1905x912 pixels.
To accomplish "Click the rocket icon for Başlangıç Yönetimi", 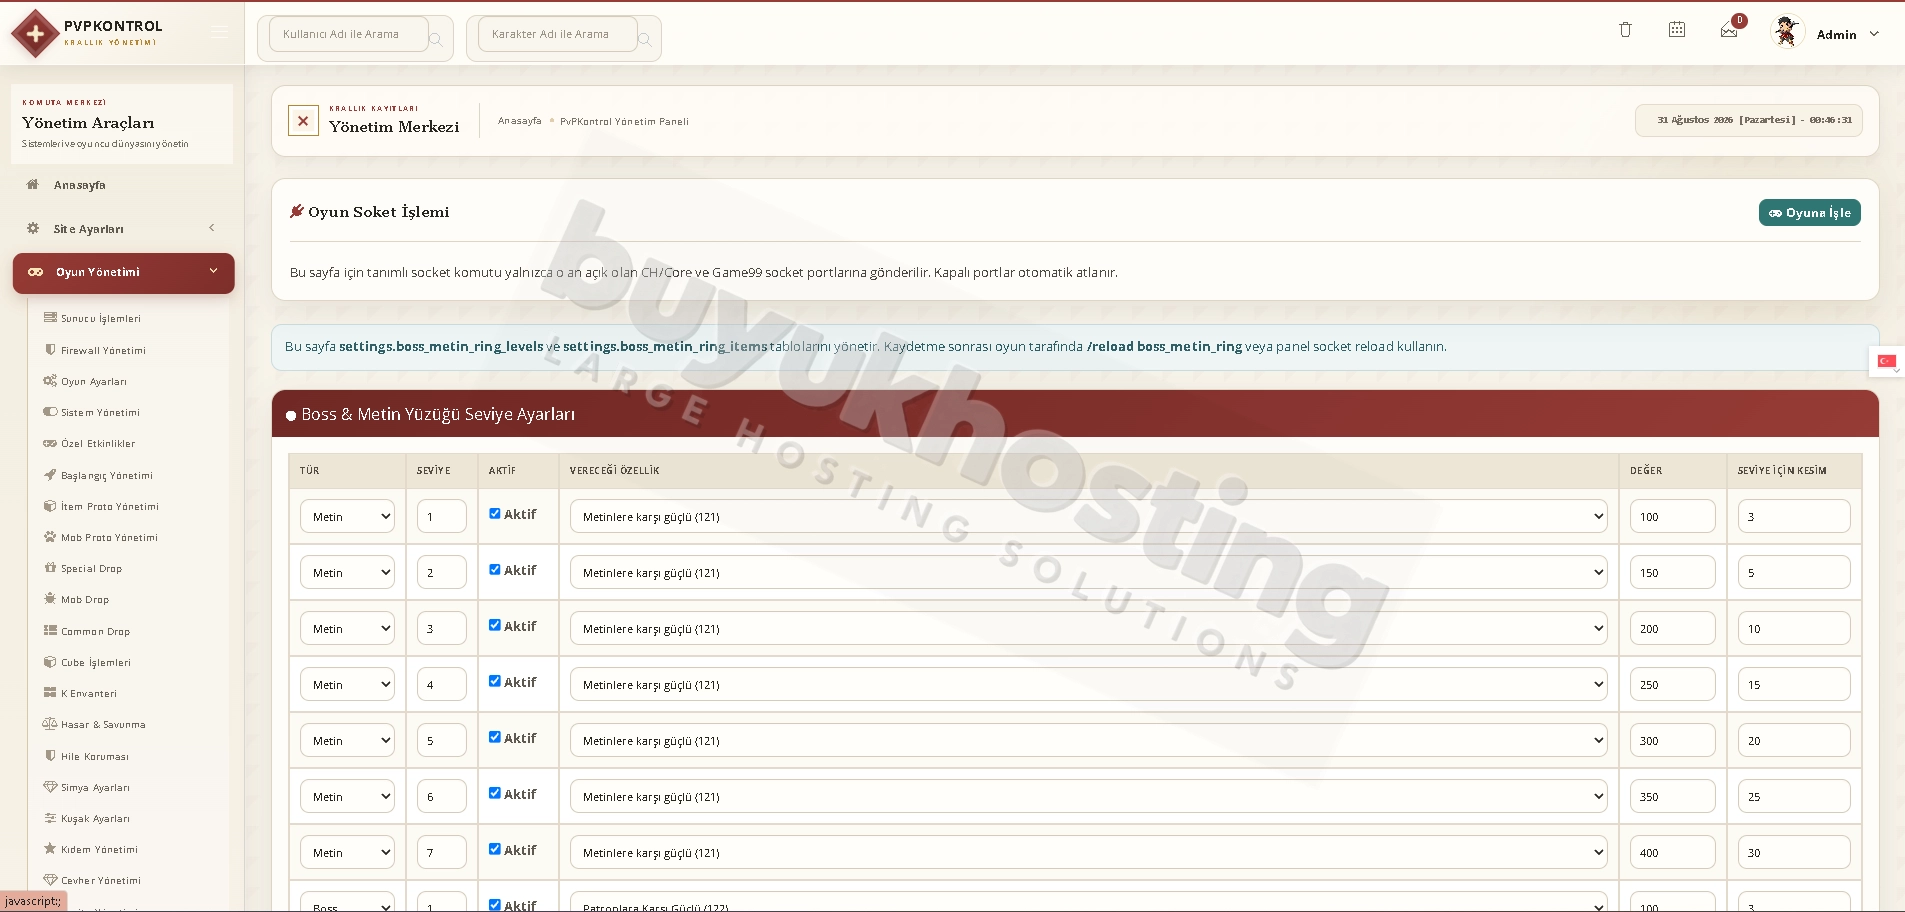I will click(x=50, y=475).
